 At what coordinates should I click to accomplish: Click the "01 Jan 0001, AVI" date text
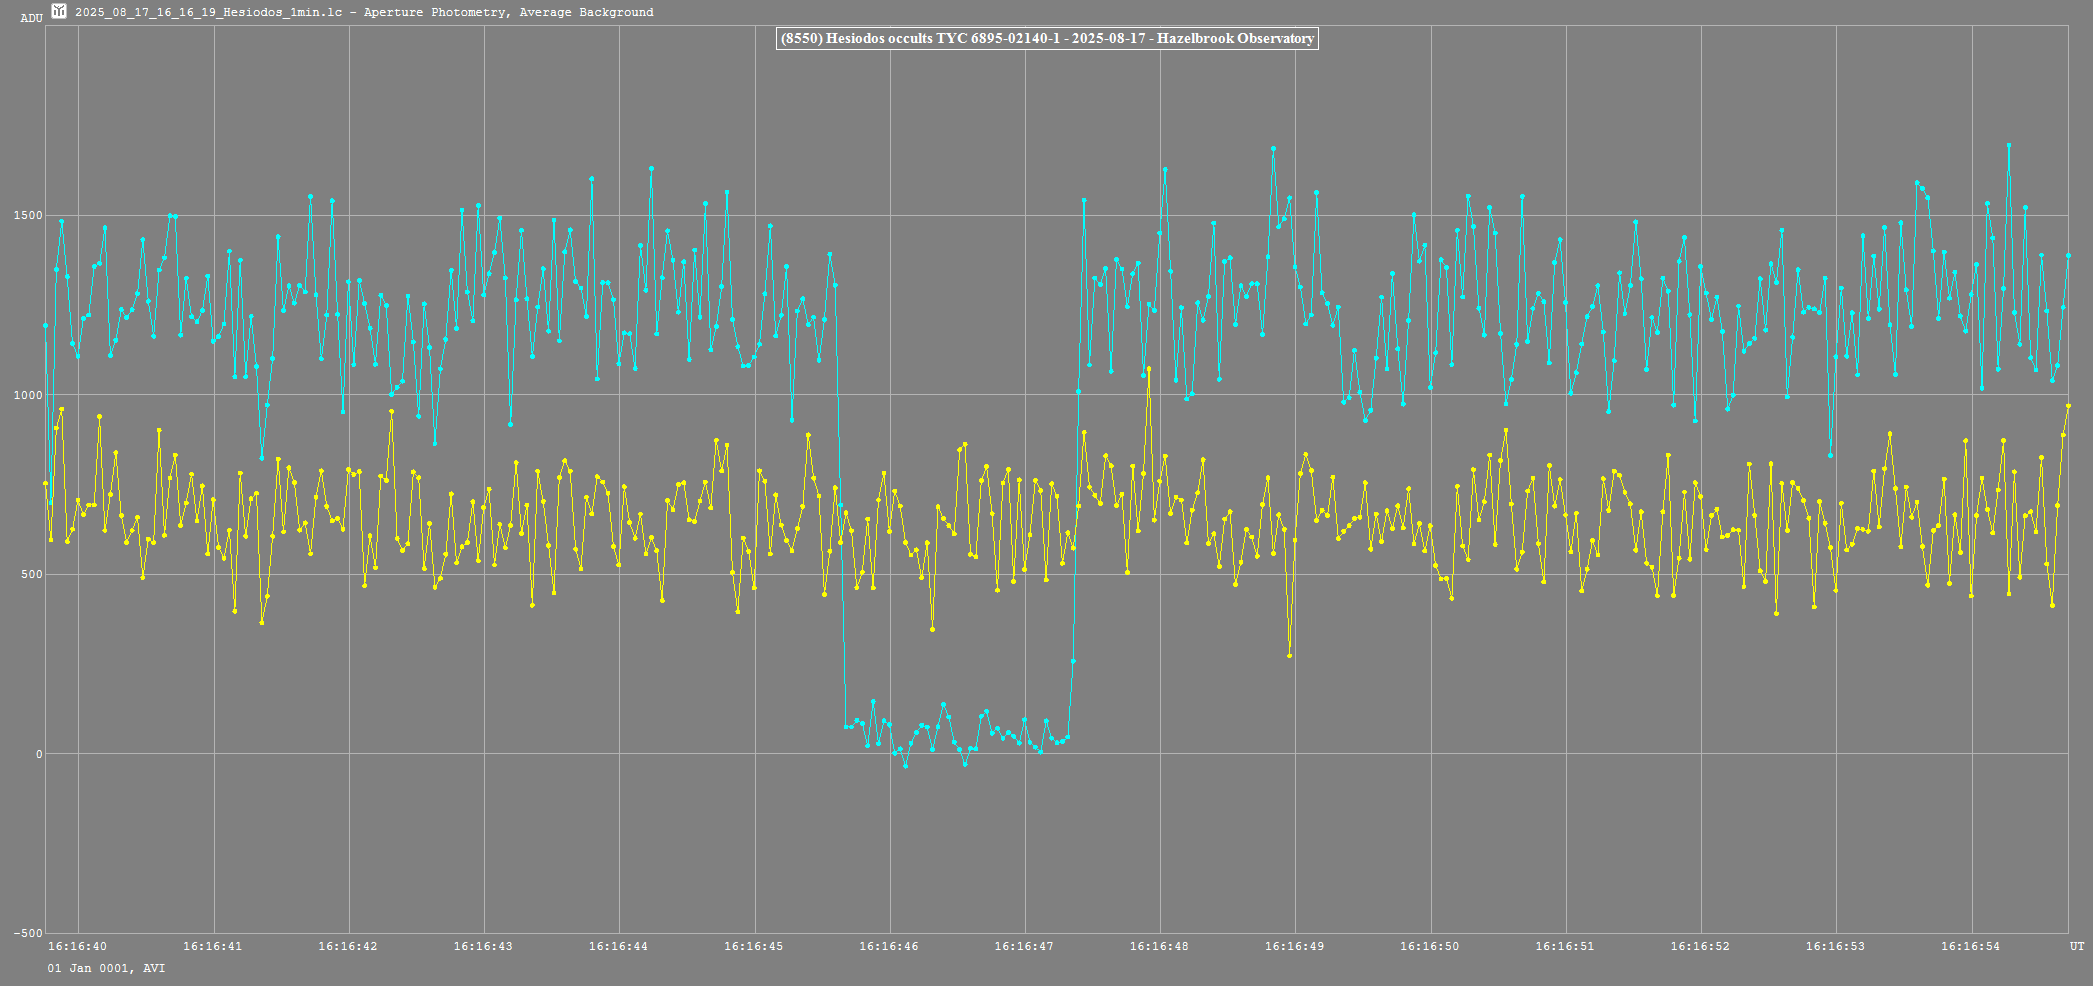(106, 968)
